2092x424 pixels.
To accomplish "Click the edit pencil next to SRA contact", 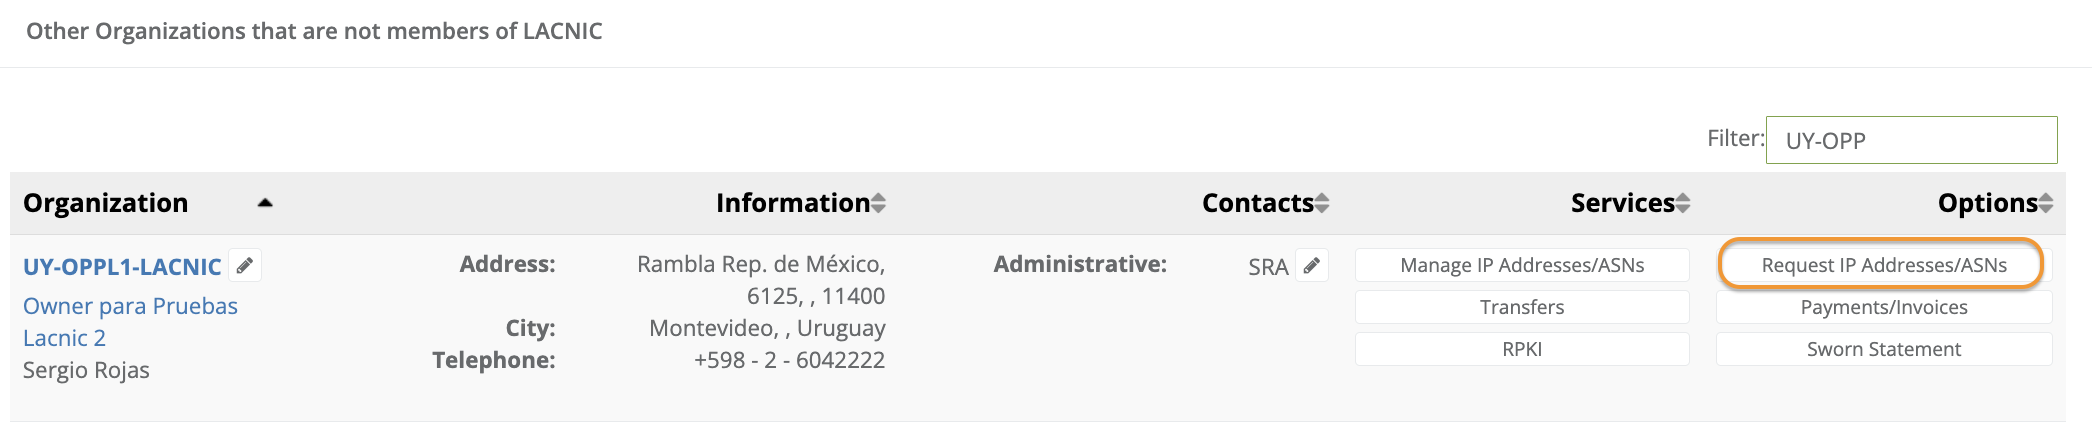I will 1312,266.
